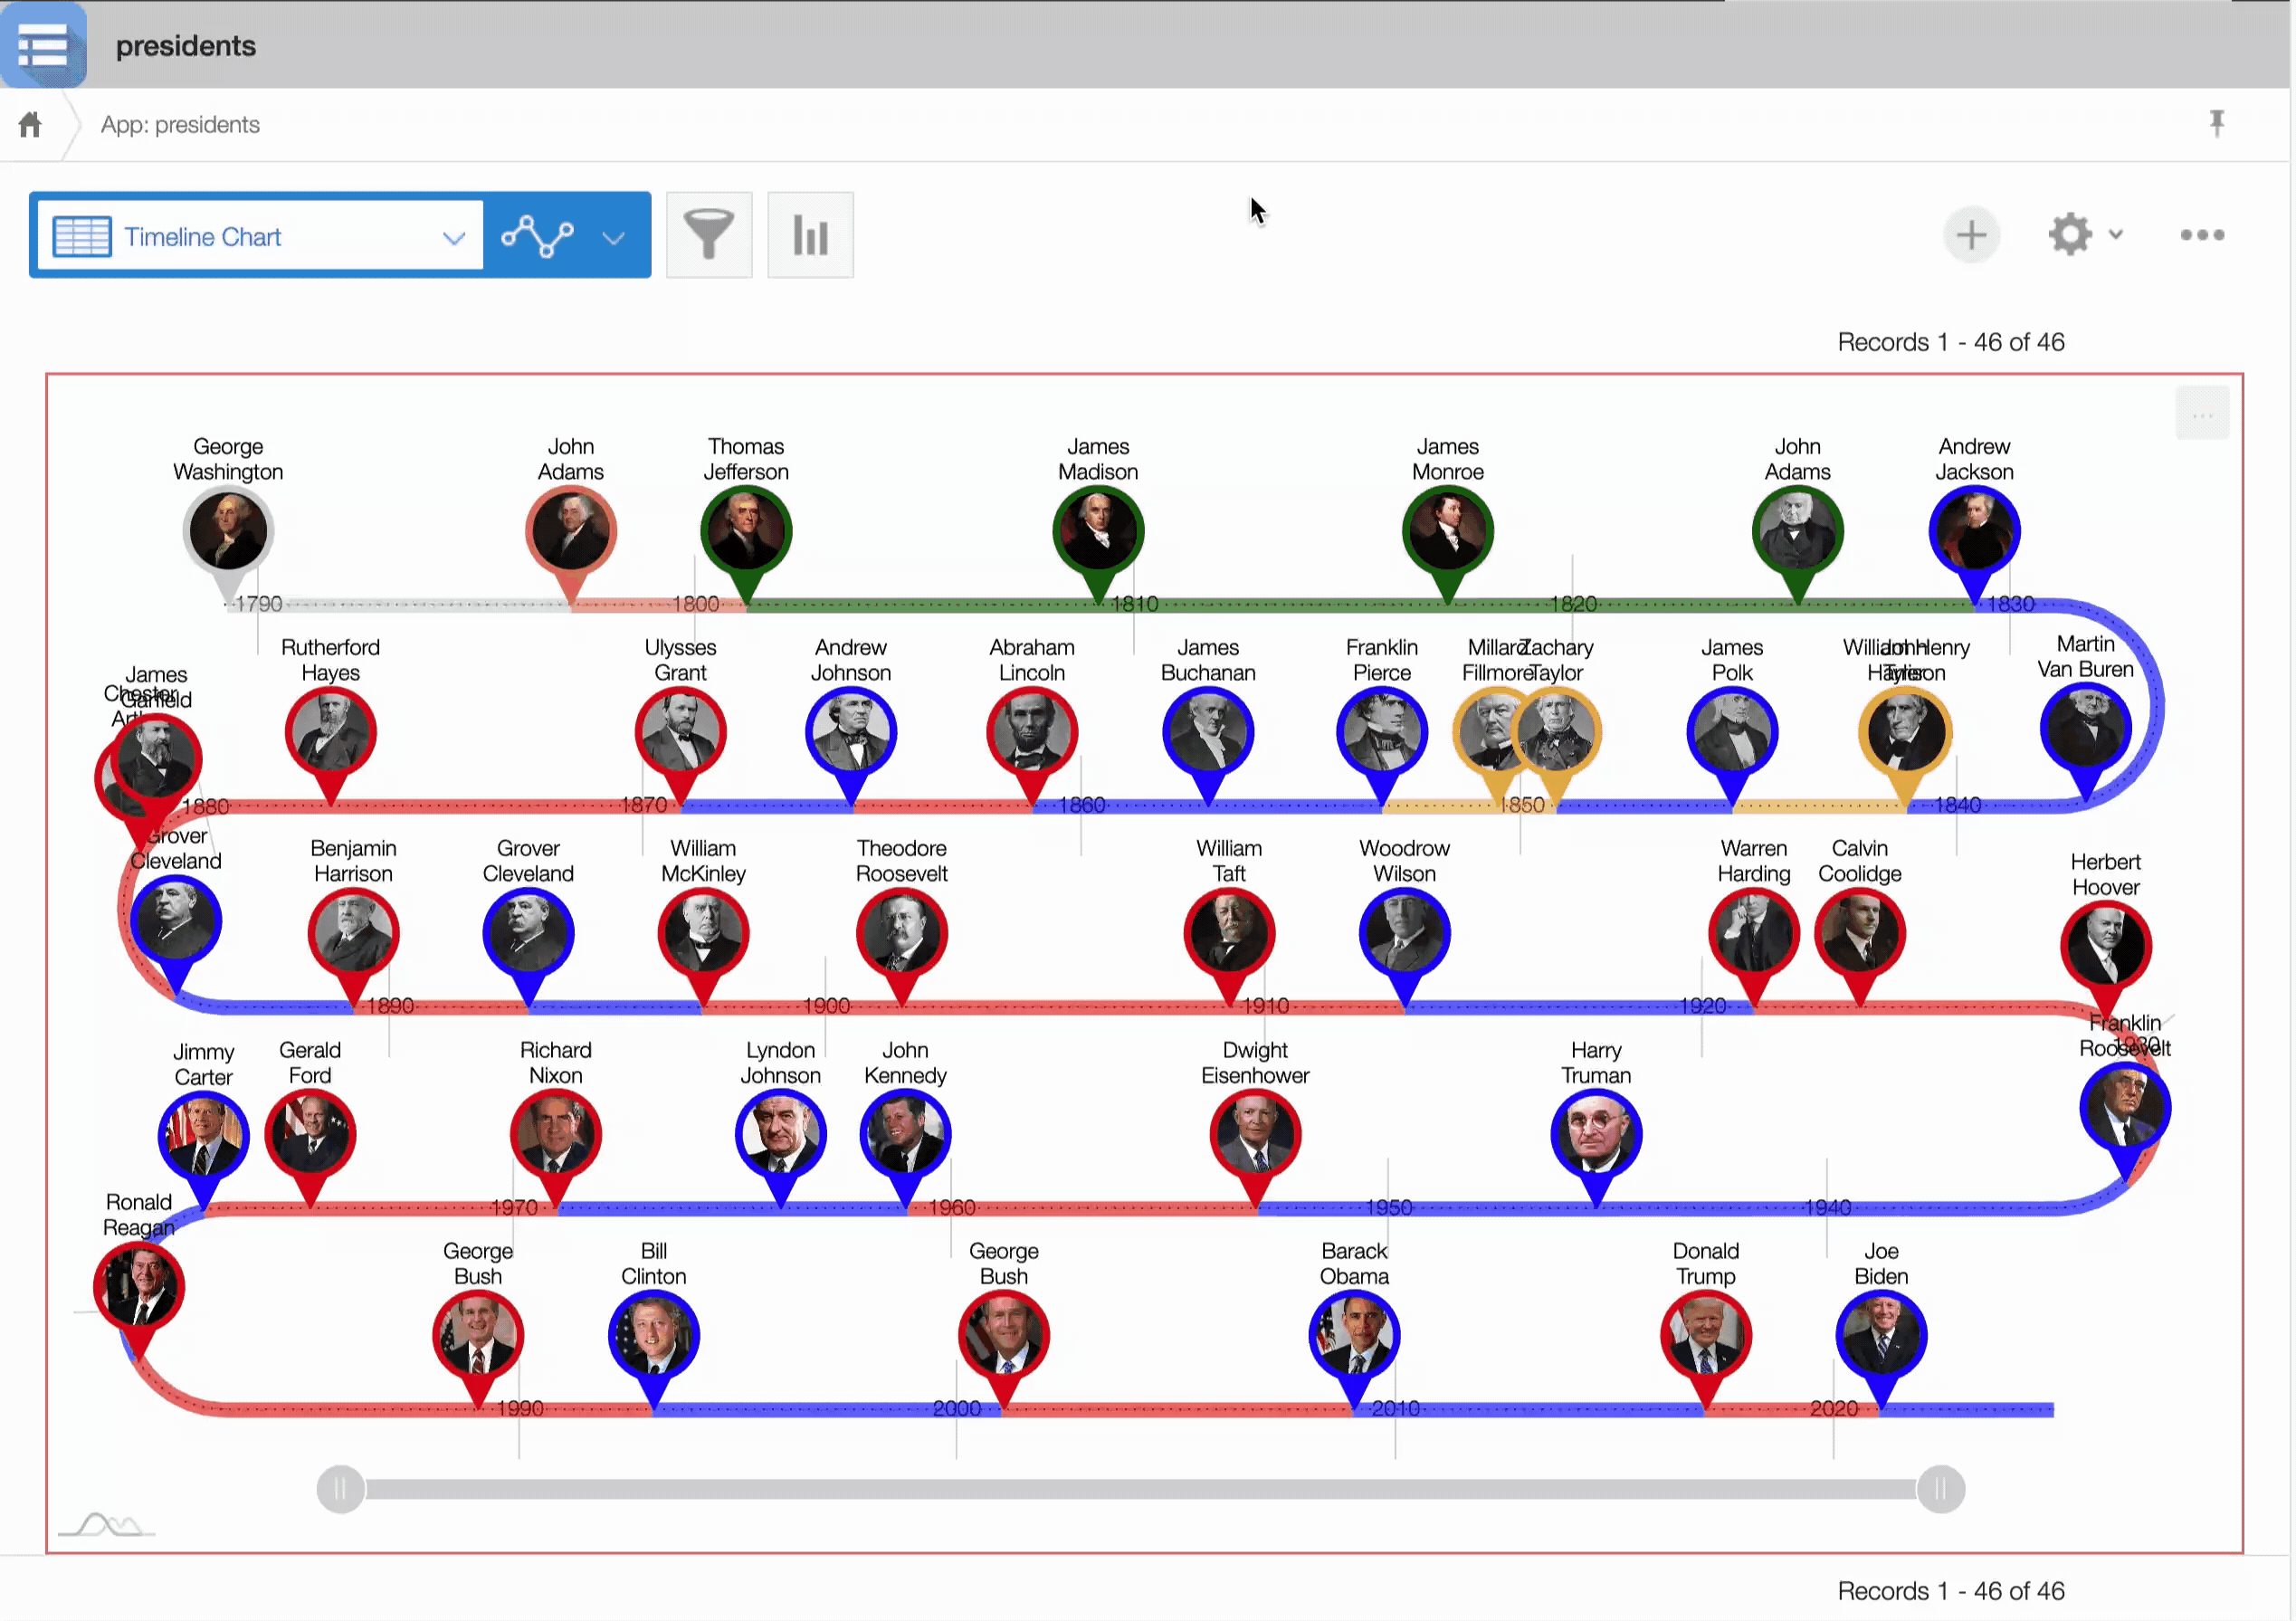2296x1621 pixels.
Task: Drag the timeline horizontal scrollbar
Action: [x=1140, y=1488]
